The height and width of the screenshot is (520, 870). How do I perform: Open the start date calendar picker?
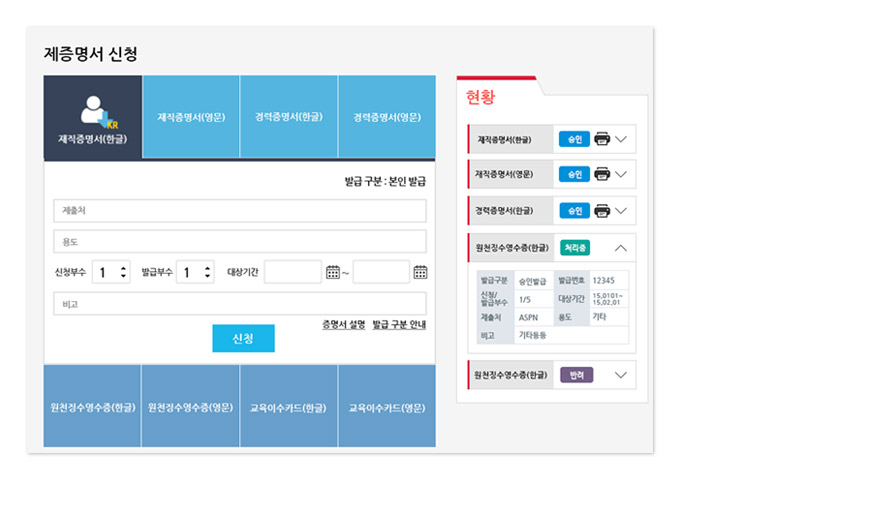333,272
